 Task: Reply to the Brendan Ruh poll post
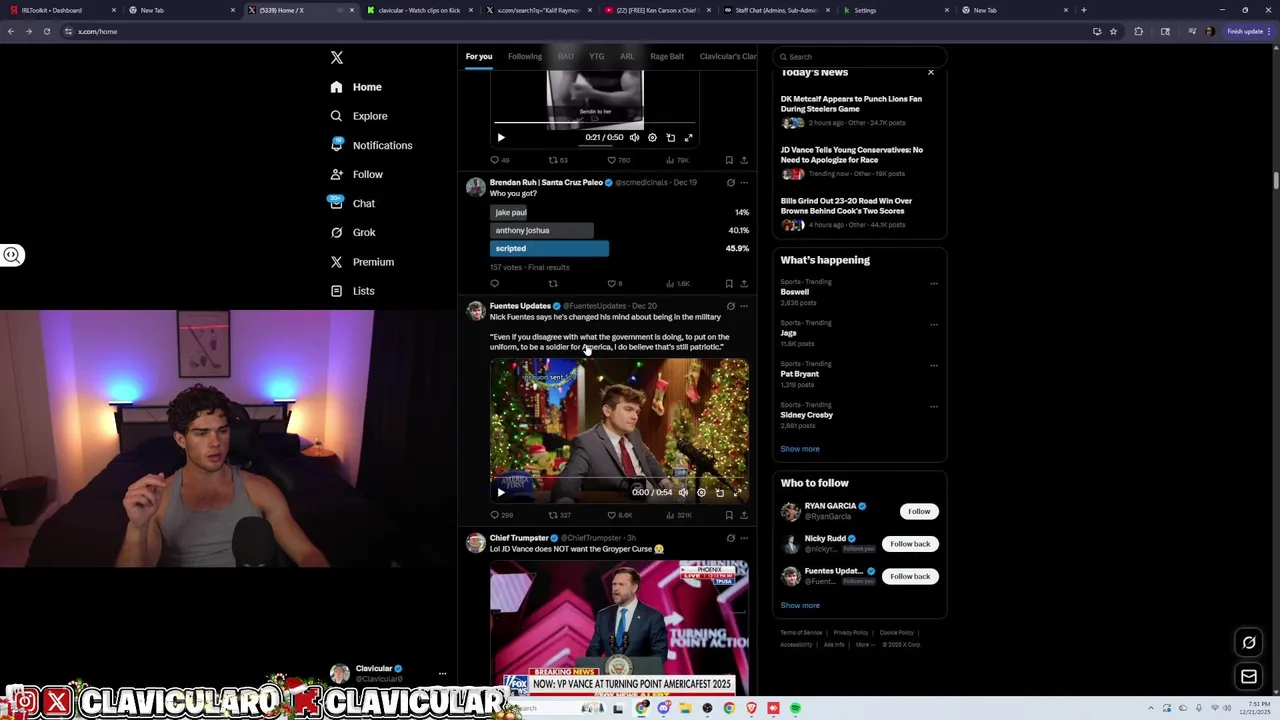pos(494,284)
